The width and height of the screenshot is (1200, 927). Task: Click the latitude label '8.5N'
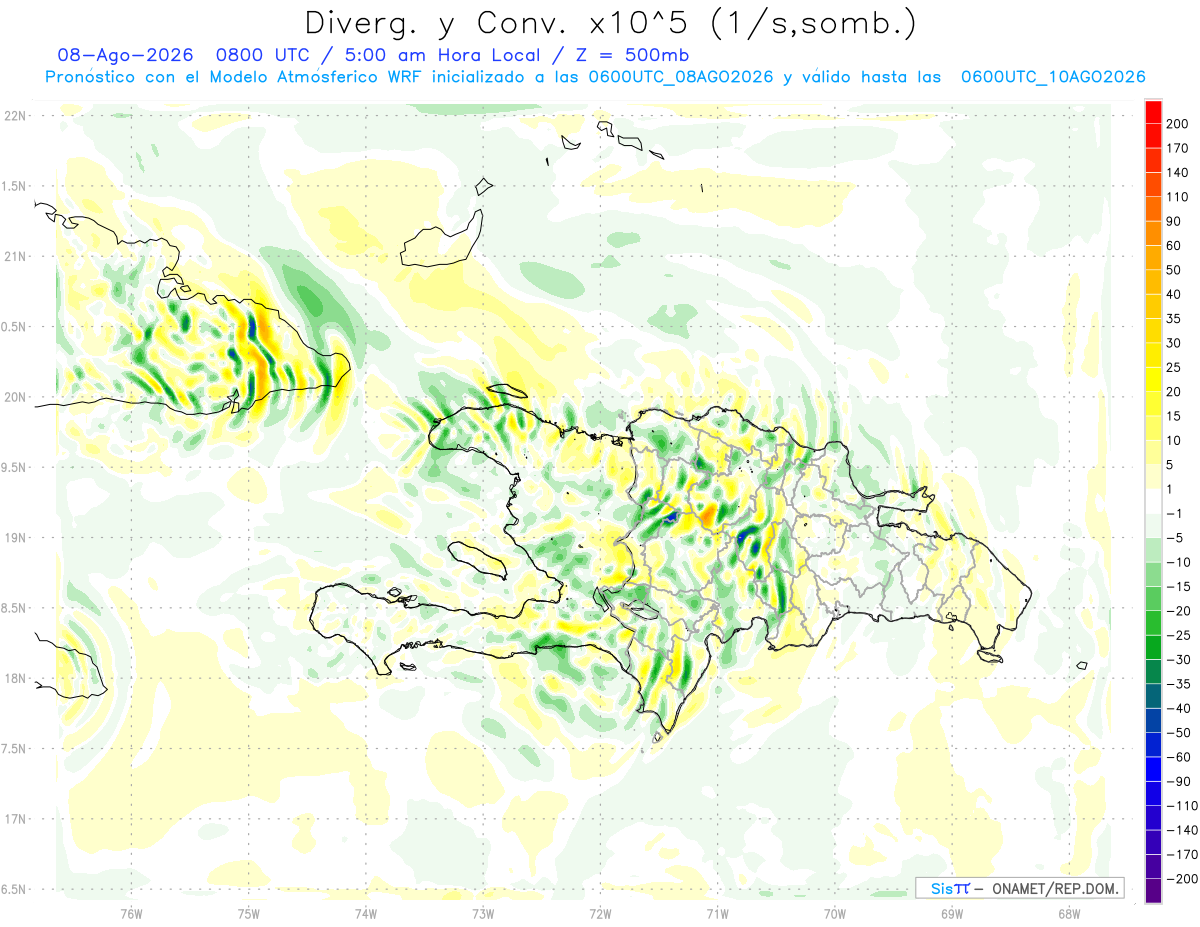[x=14, y=608]
